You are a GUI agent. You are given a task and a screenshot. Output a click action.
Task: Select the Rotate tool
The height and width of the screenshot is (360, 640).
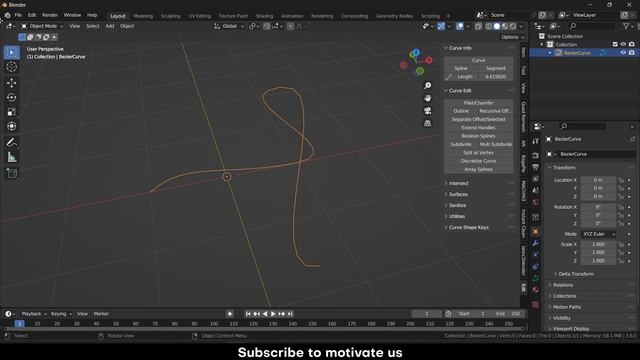[11, 97]
